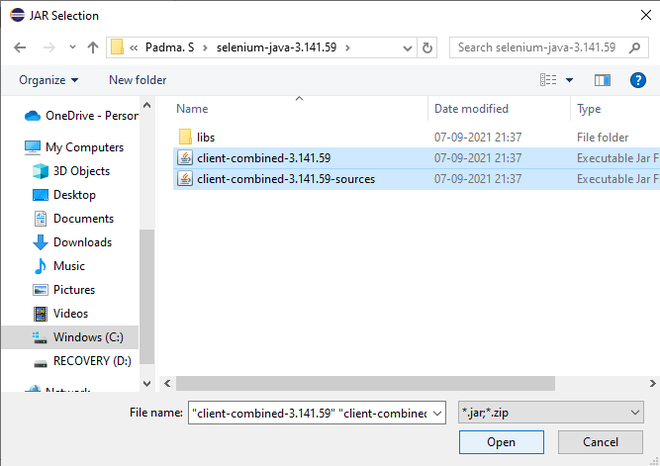Click the horizontal scroll-right arrow

[x=652, y=383]
